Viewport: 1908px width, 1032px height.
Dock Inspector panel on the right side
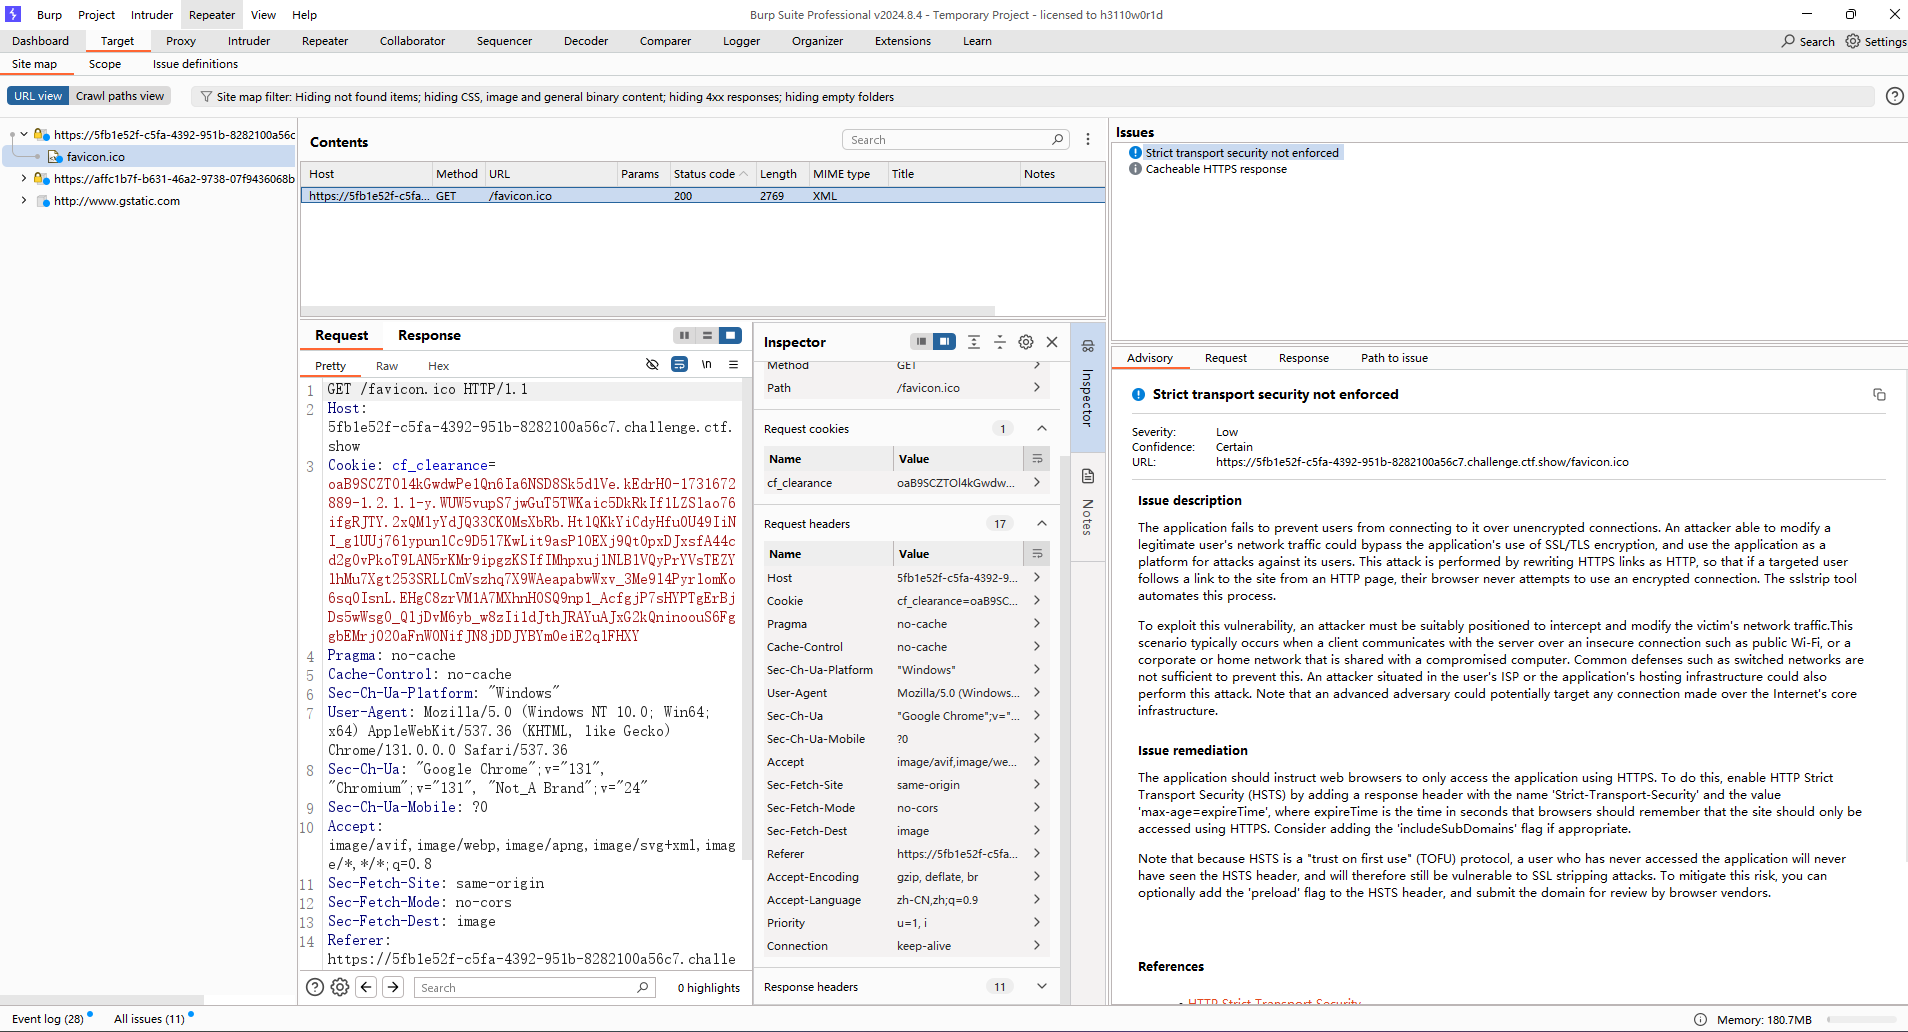[x=944, y=342]
